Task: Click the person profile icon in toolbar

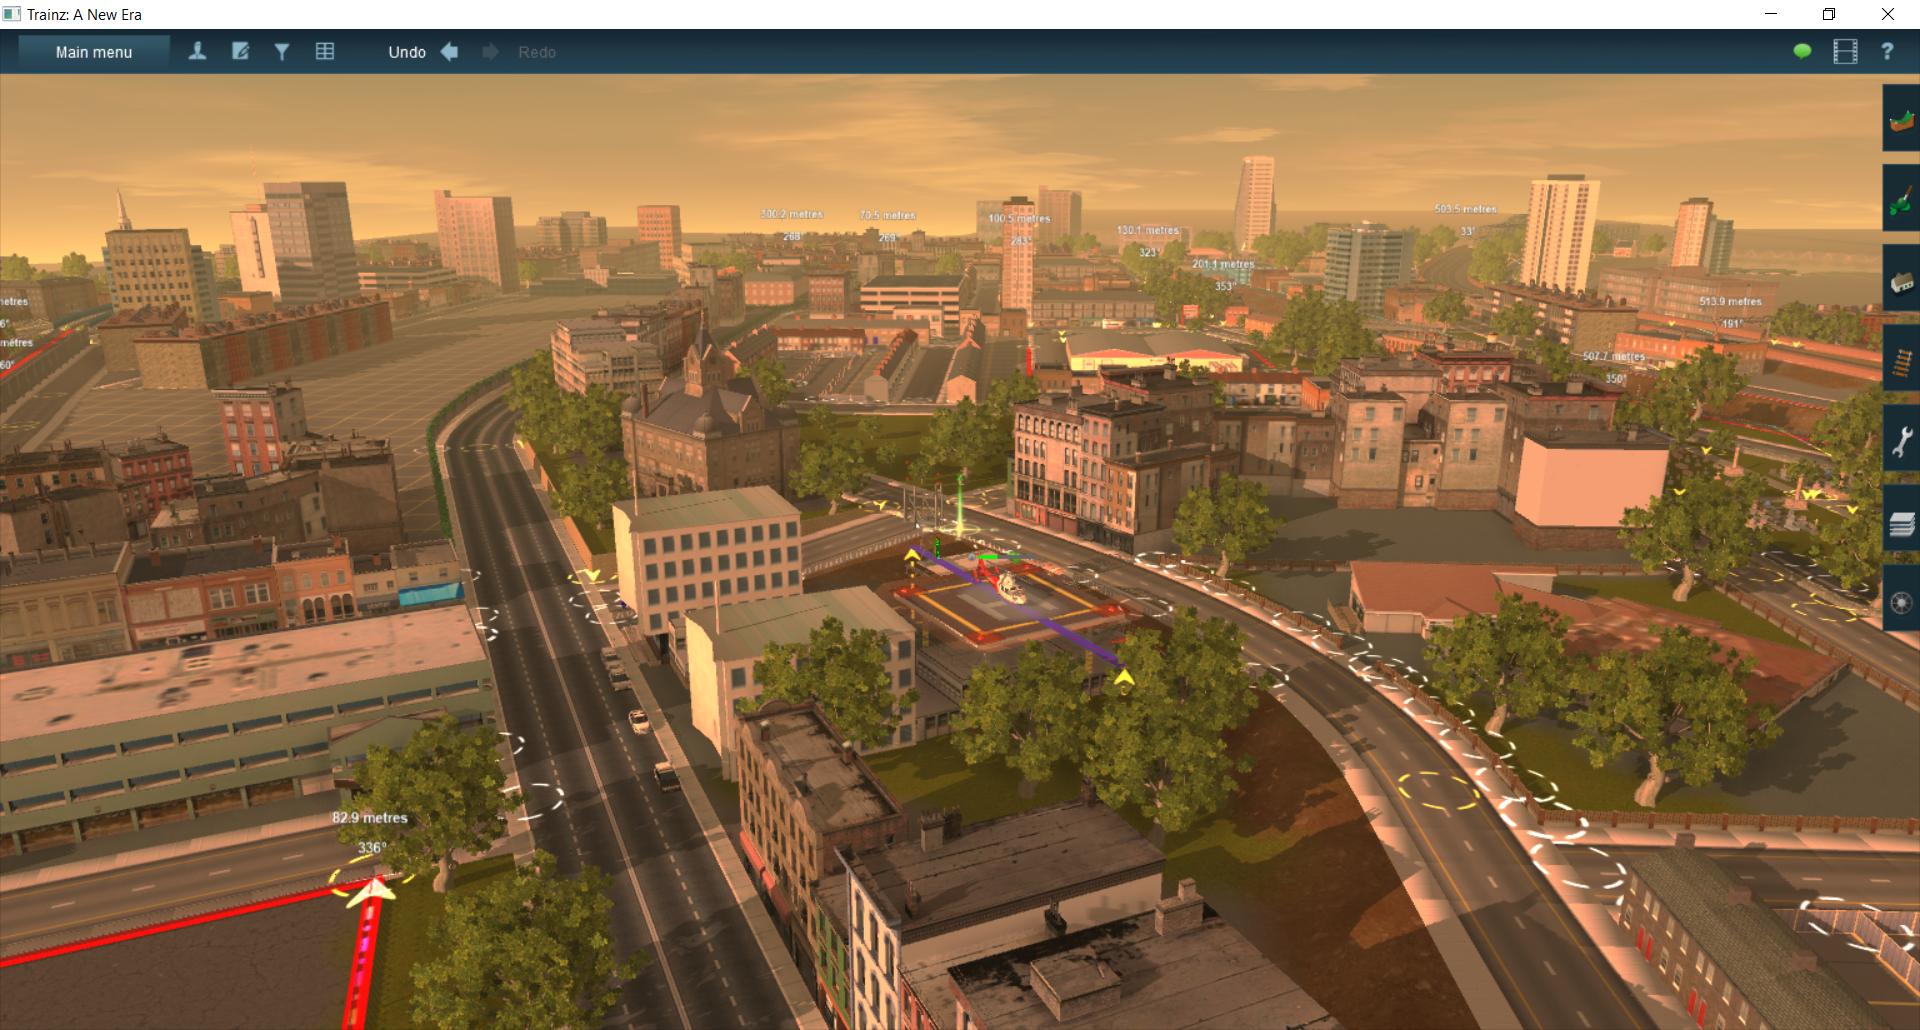Action: [197, 51]
